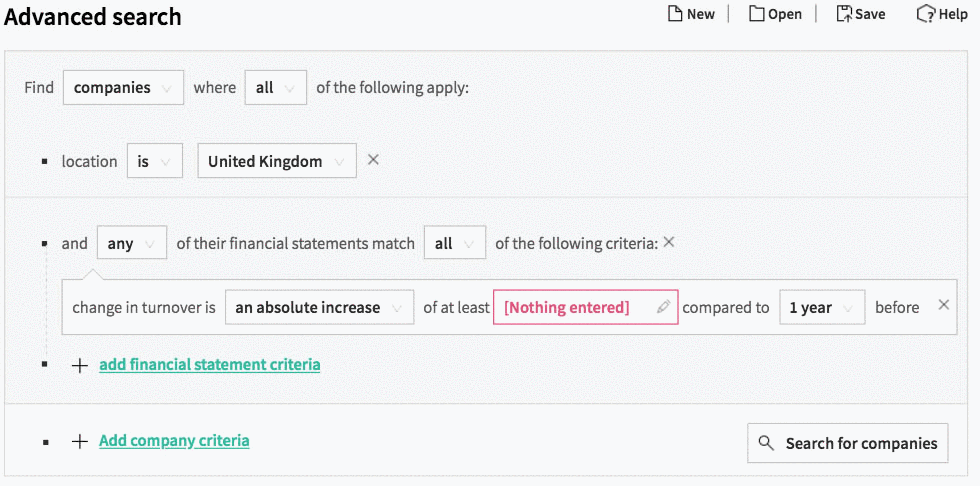Click the Open folder icon
This screenshot has width=980, height=486.
(757, 14)
